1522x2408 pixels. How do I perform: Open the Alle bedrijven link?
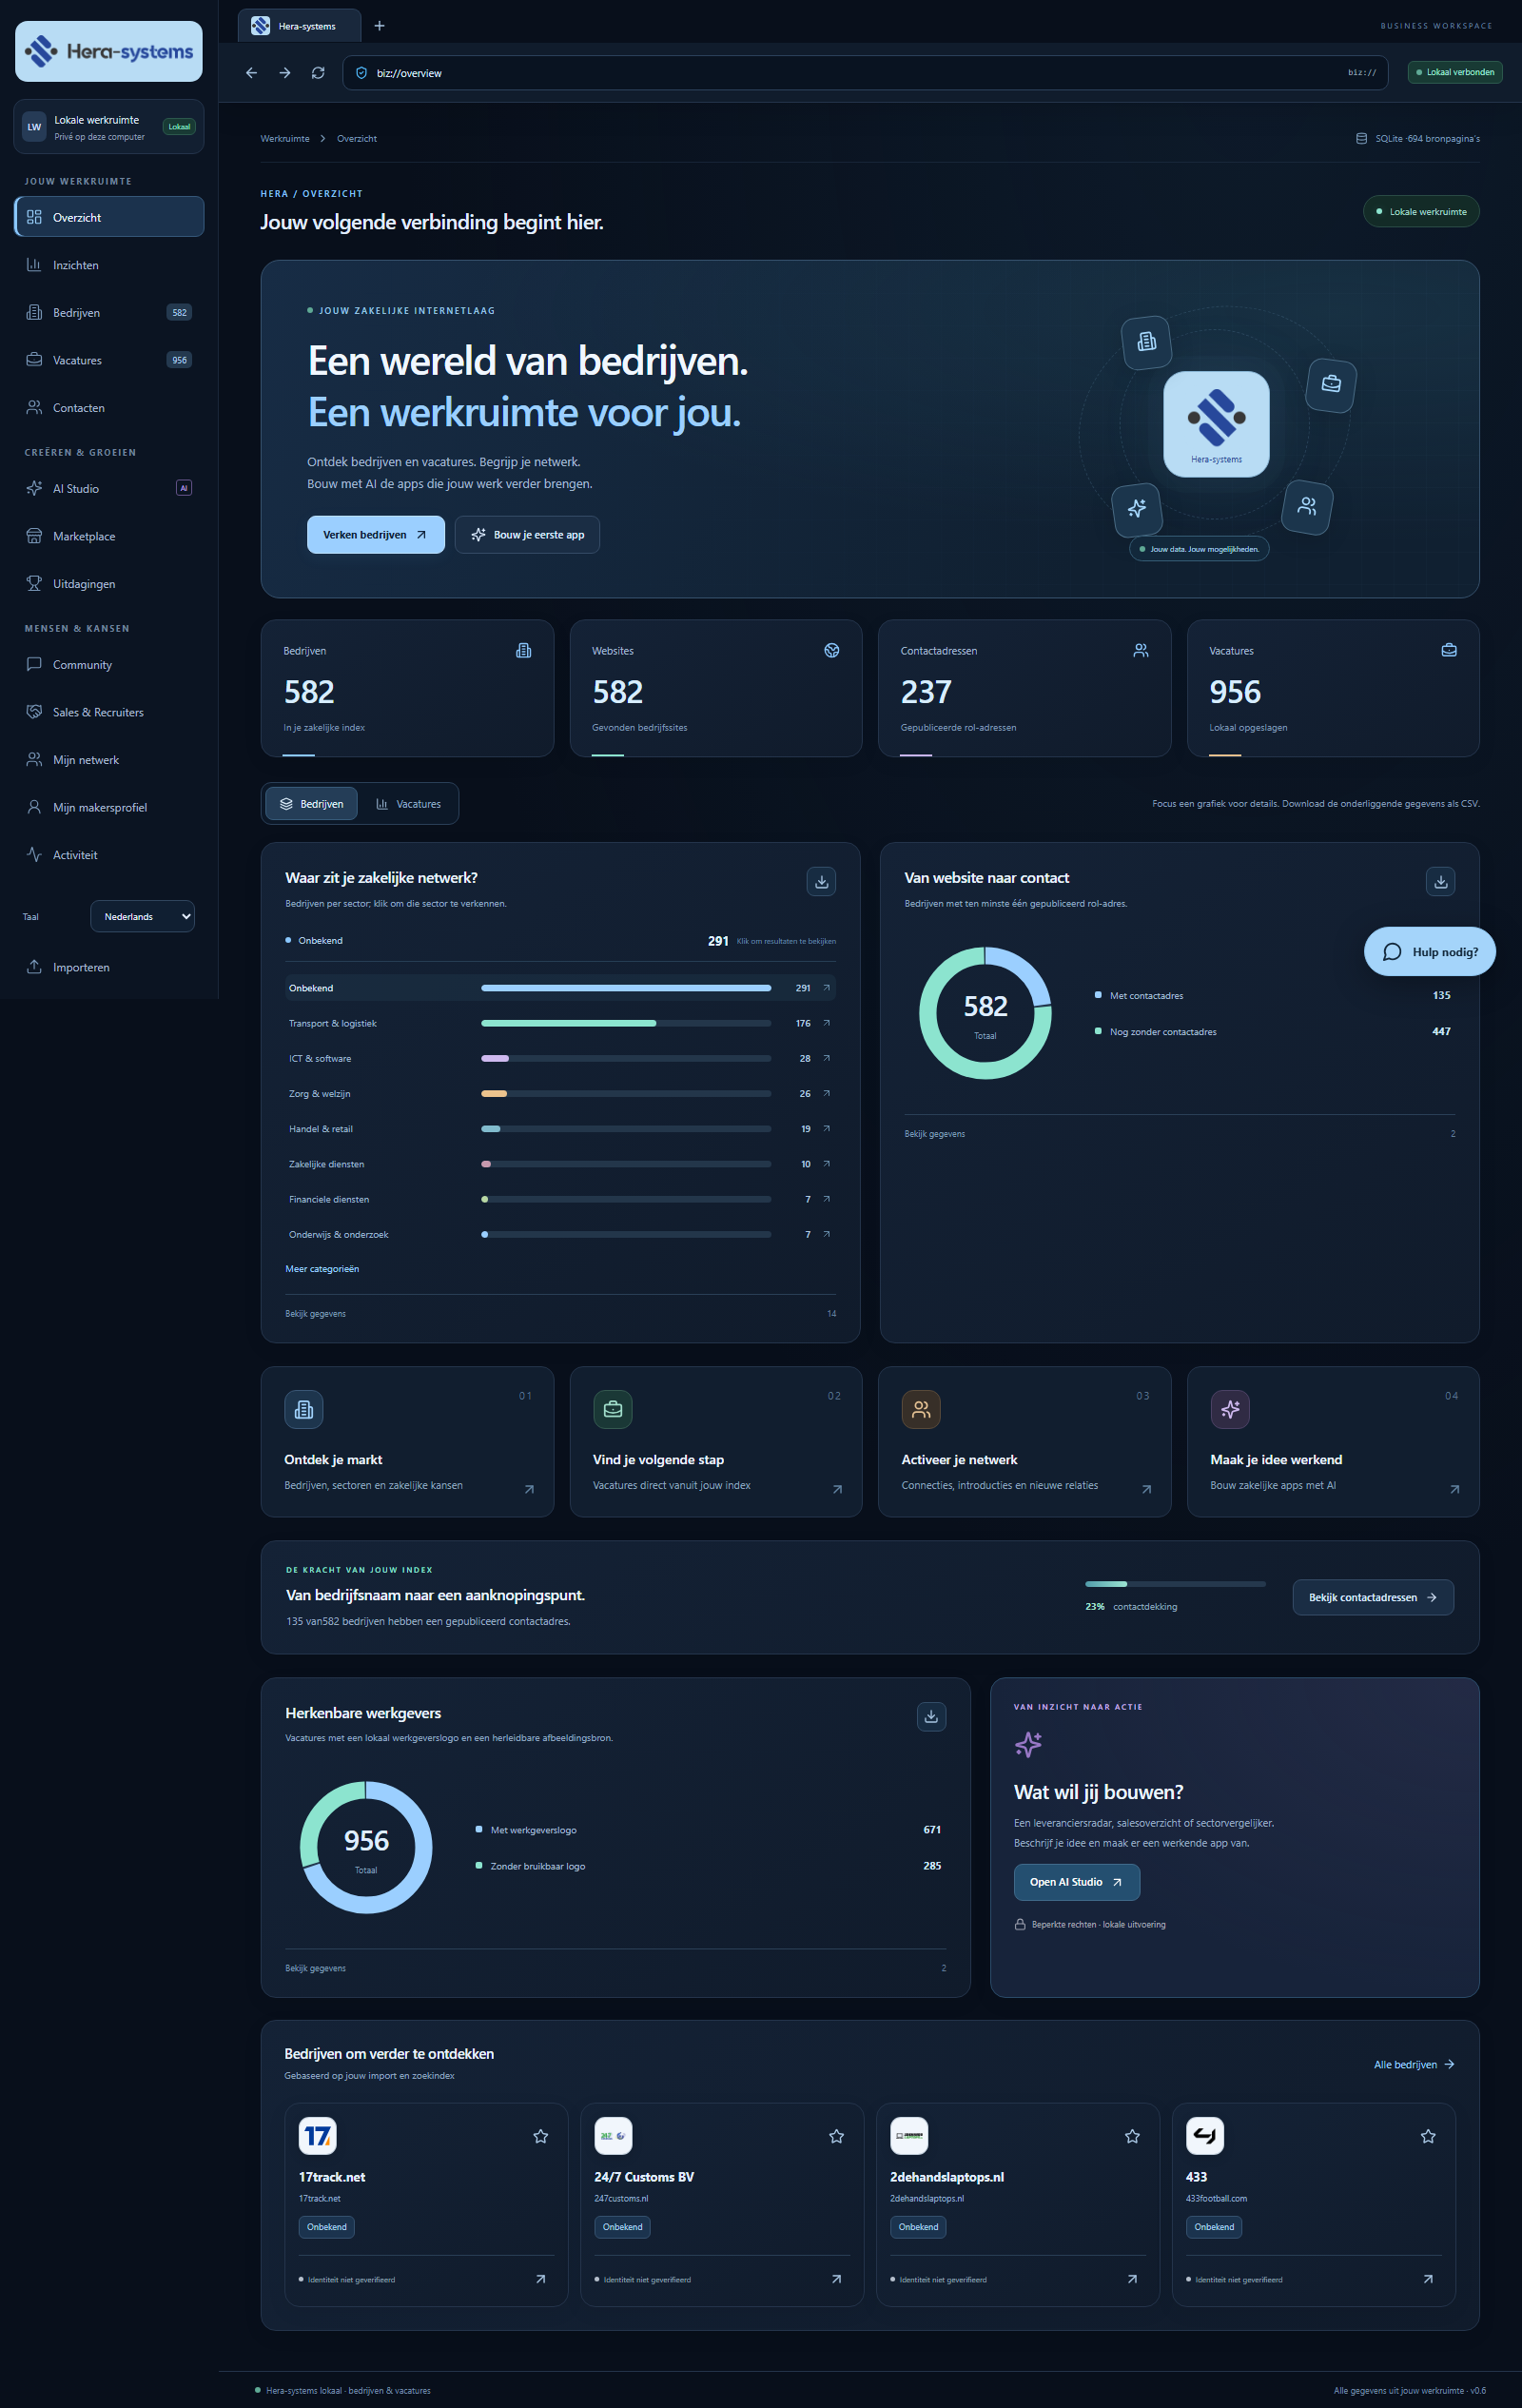pyautogui.click(x=1414, y=2064)
